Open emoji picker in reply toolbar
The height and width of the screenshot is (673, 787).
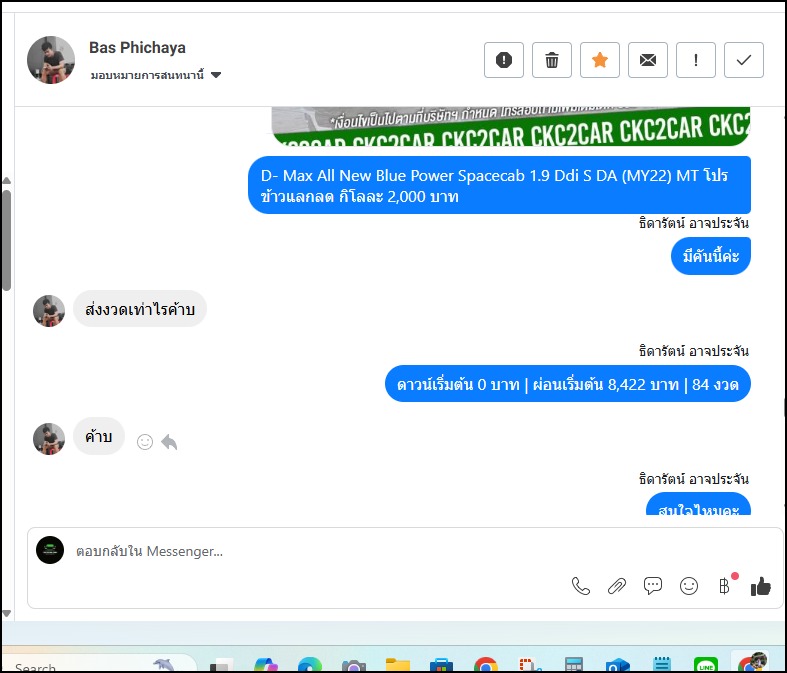coord(689,586)
